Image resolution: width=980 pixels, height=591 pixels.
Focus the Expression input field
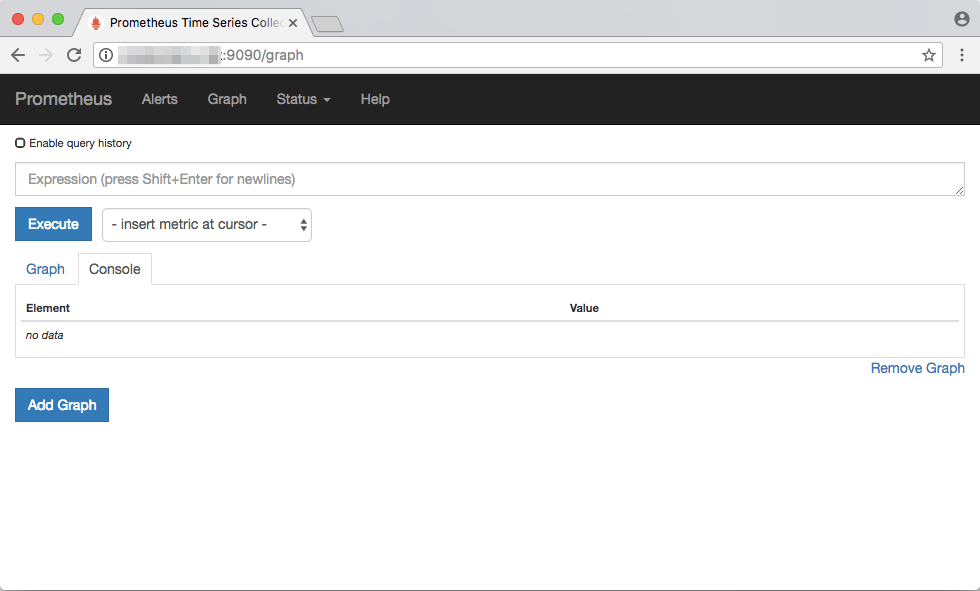tap(489, 179)
